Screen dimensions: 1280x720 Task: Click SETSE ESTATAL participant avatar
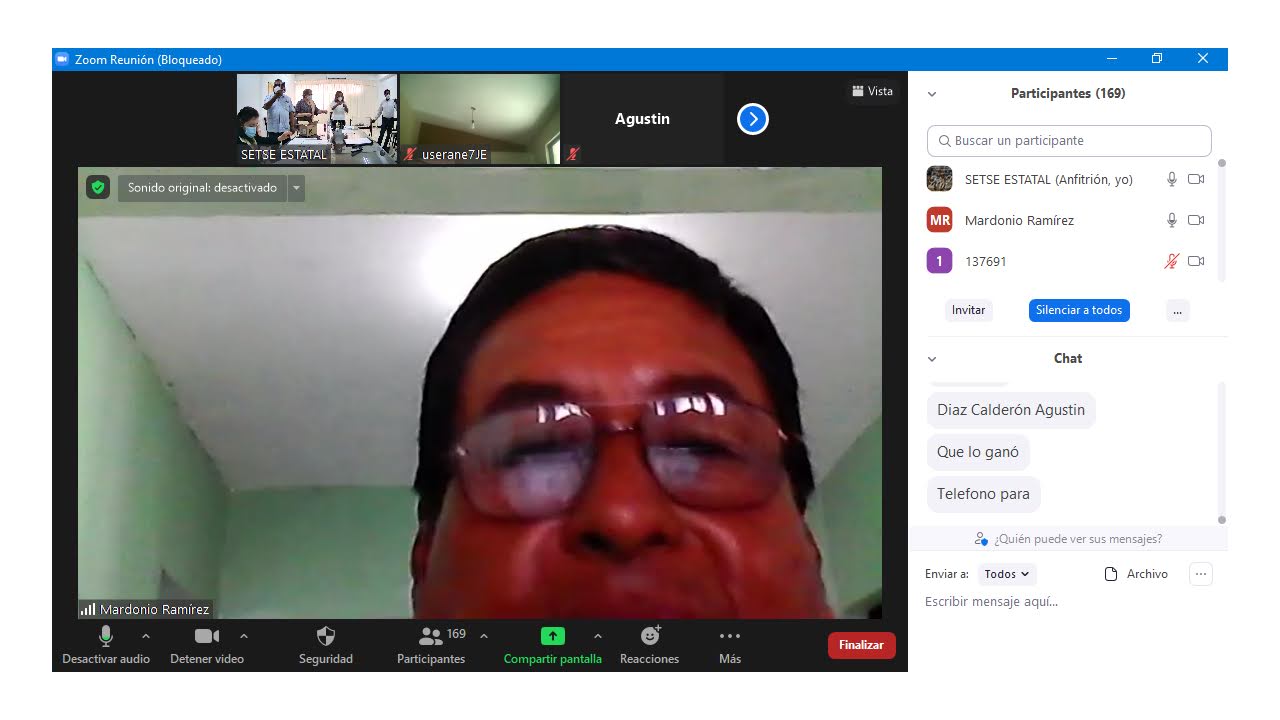[x=939, y=179]
